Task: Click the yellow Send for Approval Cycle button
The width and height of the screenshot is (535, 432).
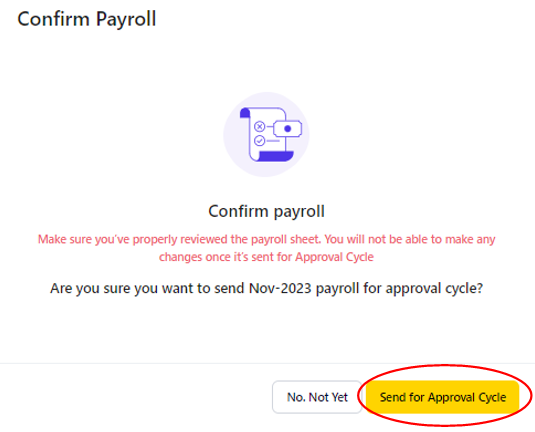Action: (442, 397)
